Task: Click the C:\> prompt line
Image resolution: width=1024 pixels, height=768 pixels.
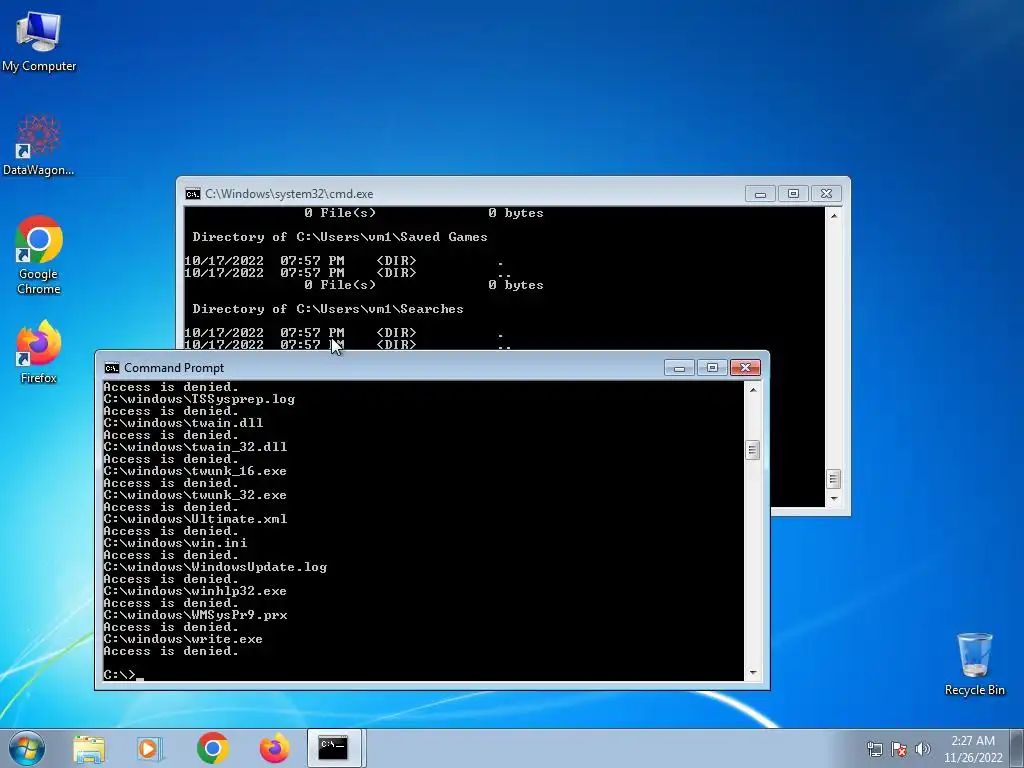Action: click(x=123, y=675)
